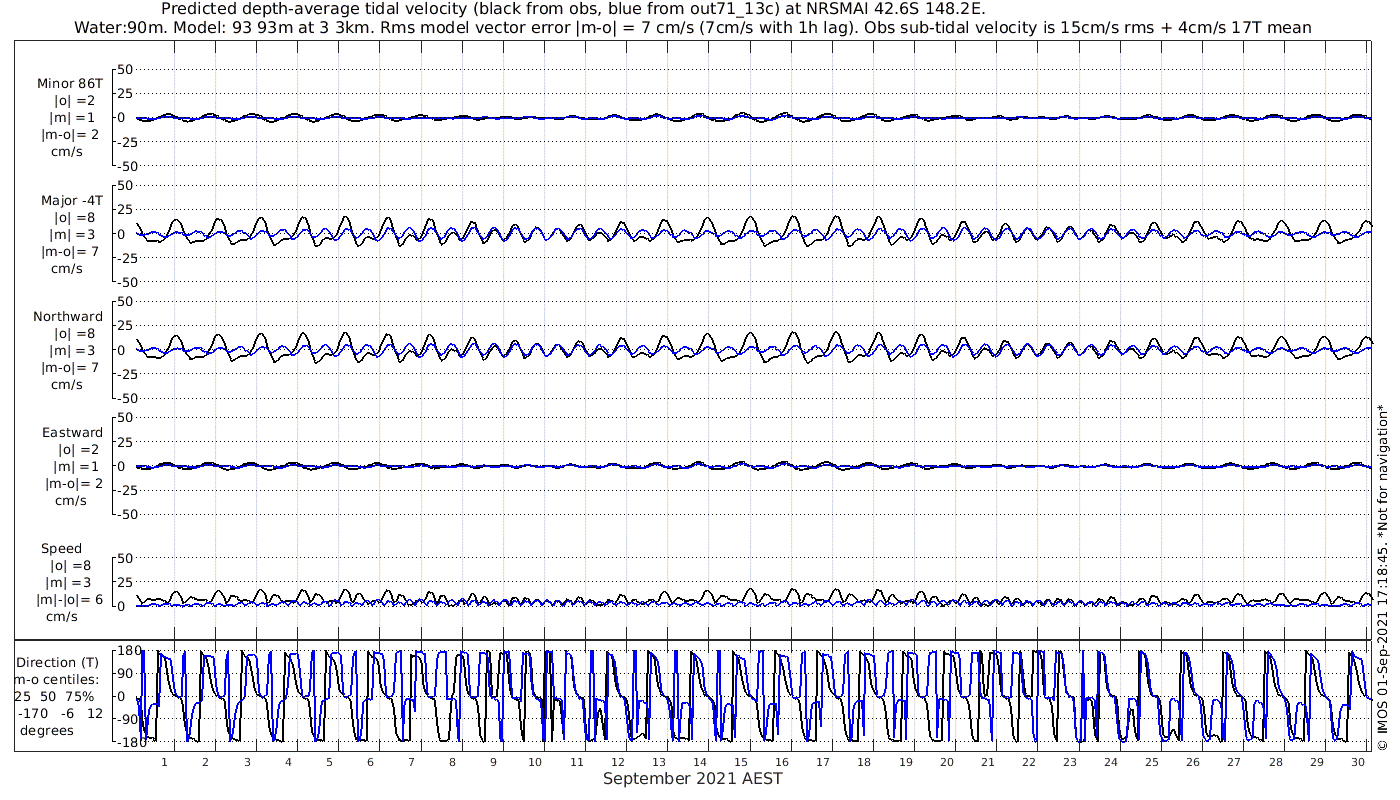Click the 'Speed' panel label
1400x800 pixels.
point(62,549)
